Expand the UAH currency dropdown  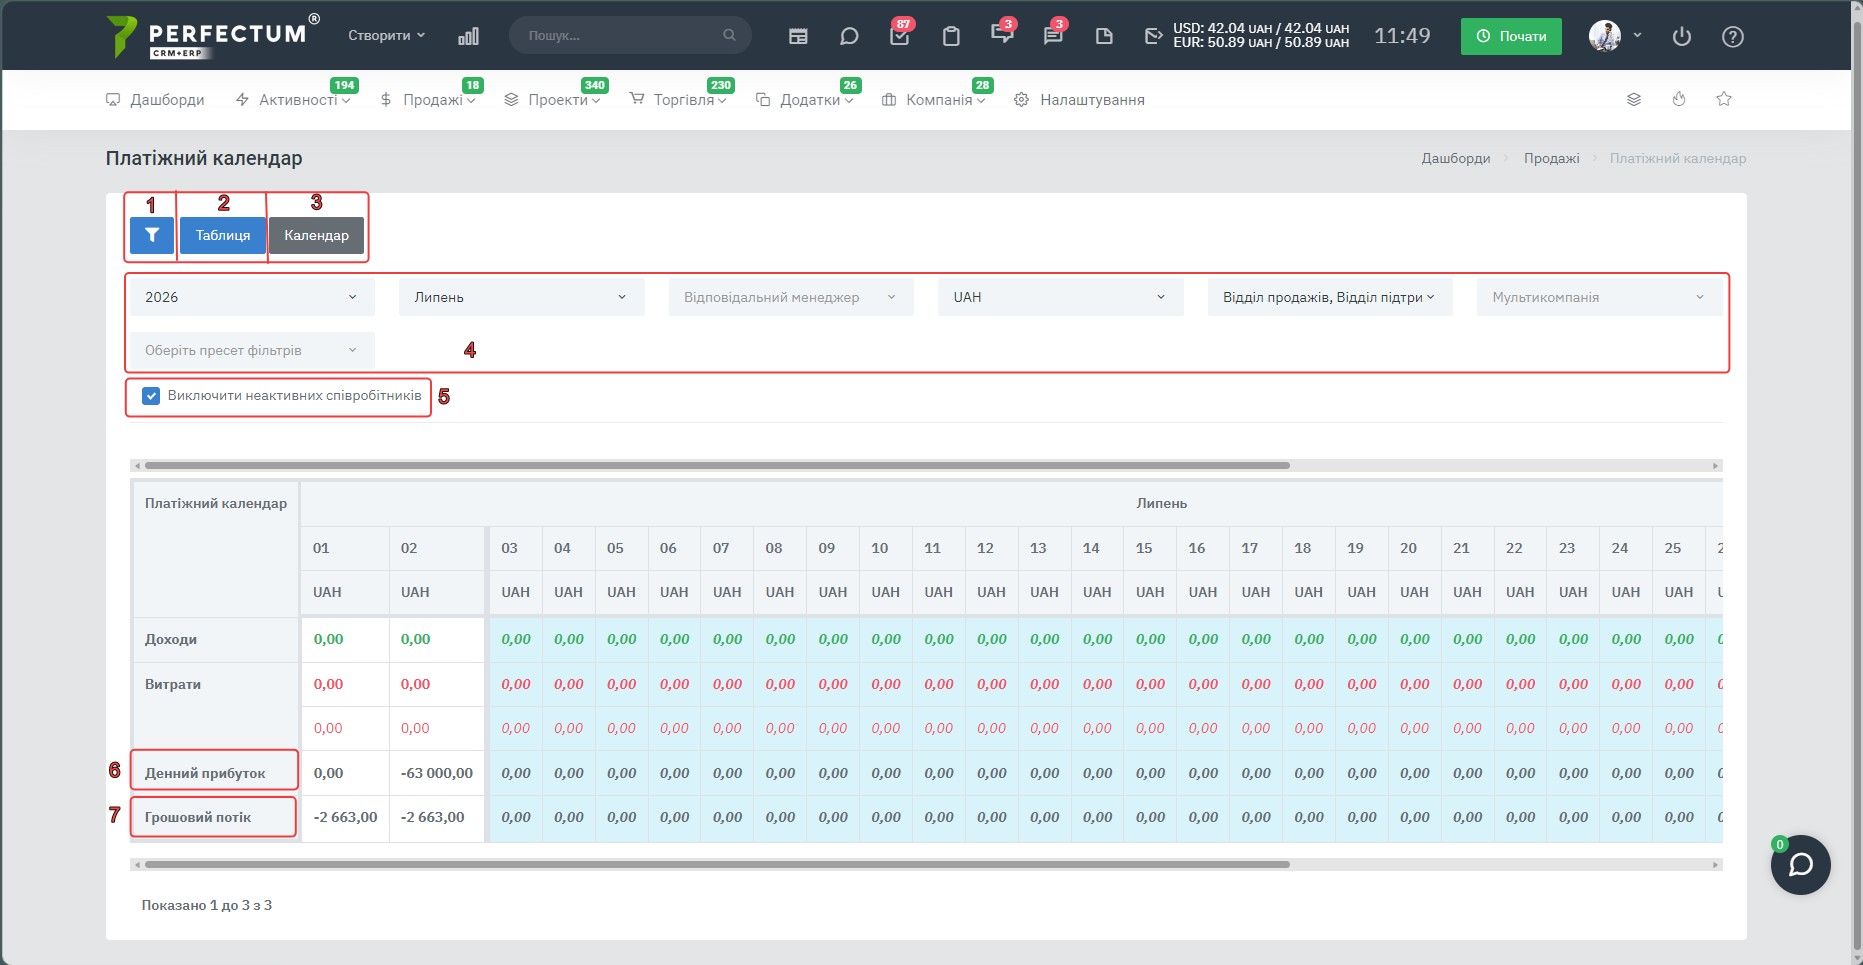pyautogui.click(x=1061, y=297)
